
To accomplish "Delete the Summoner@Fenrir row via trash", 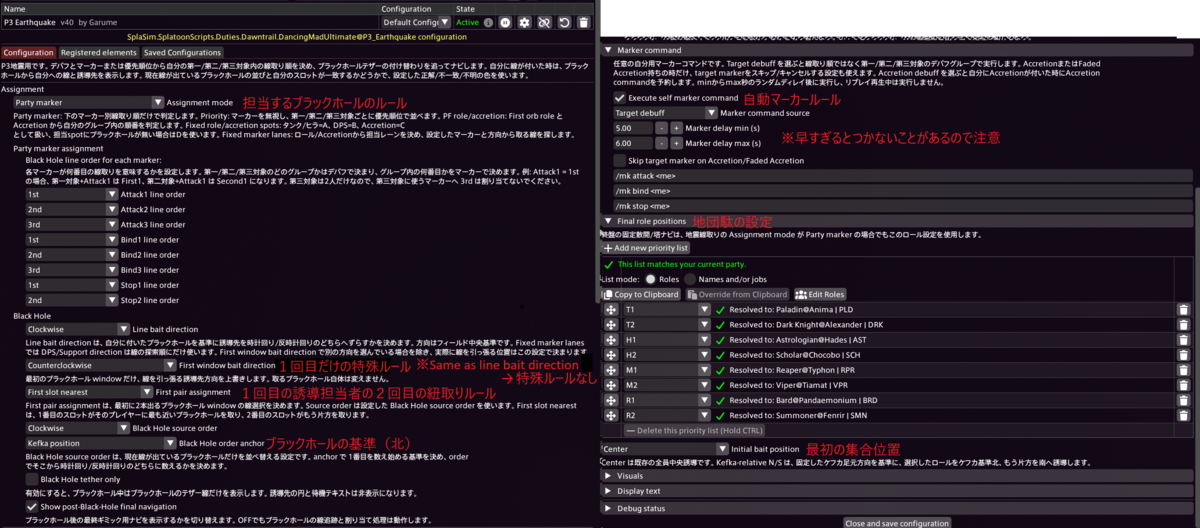I will tap(1184, 414).
